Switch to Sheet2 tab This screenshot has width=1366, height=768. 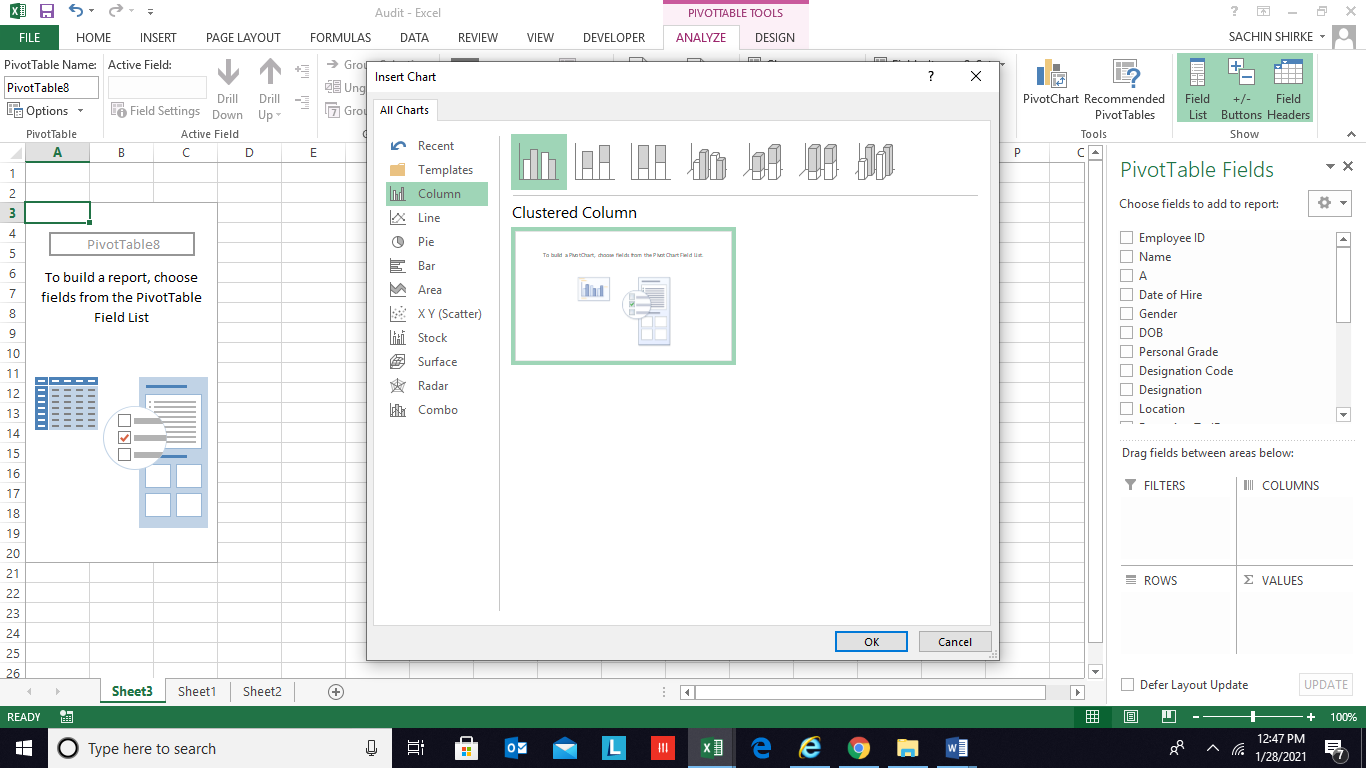point(262,691)
